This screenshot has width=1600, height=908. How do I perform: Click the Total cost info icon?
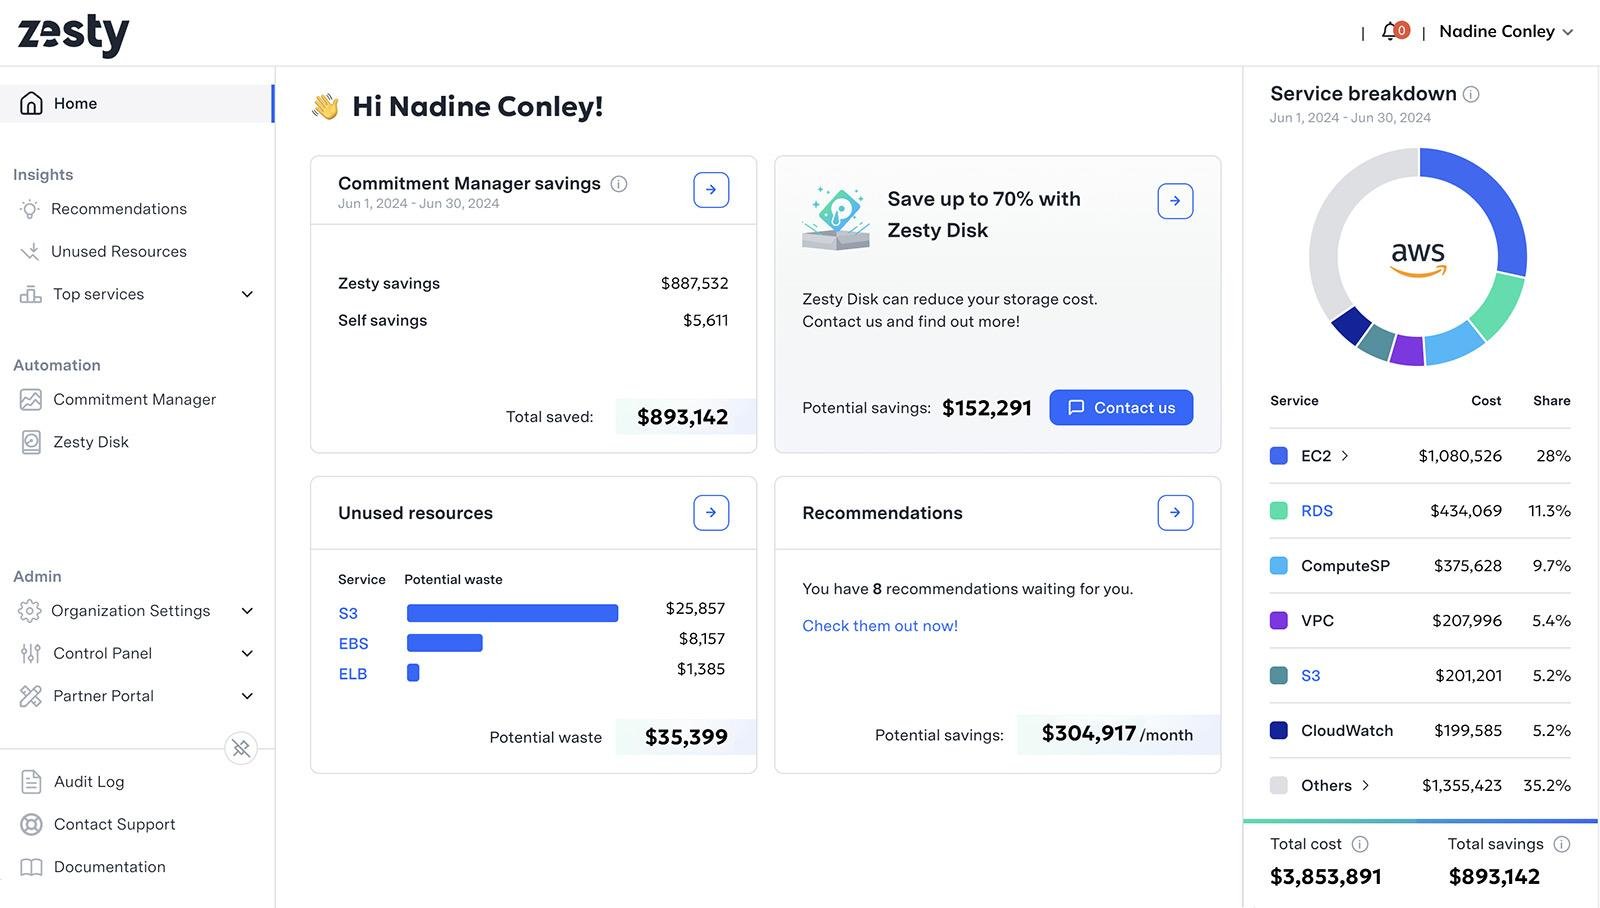click(x=1360, y=844)
